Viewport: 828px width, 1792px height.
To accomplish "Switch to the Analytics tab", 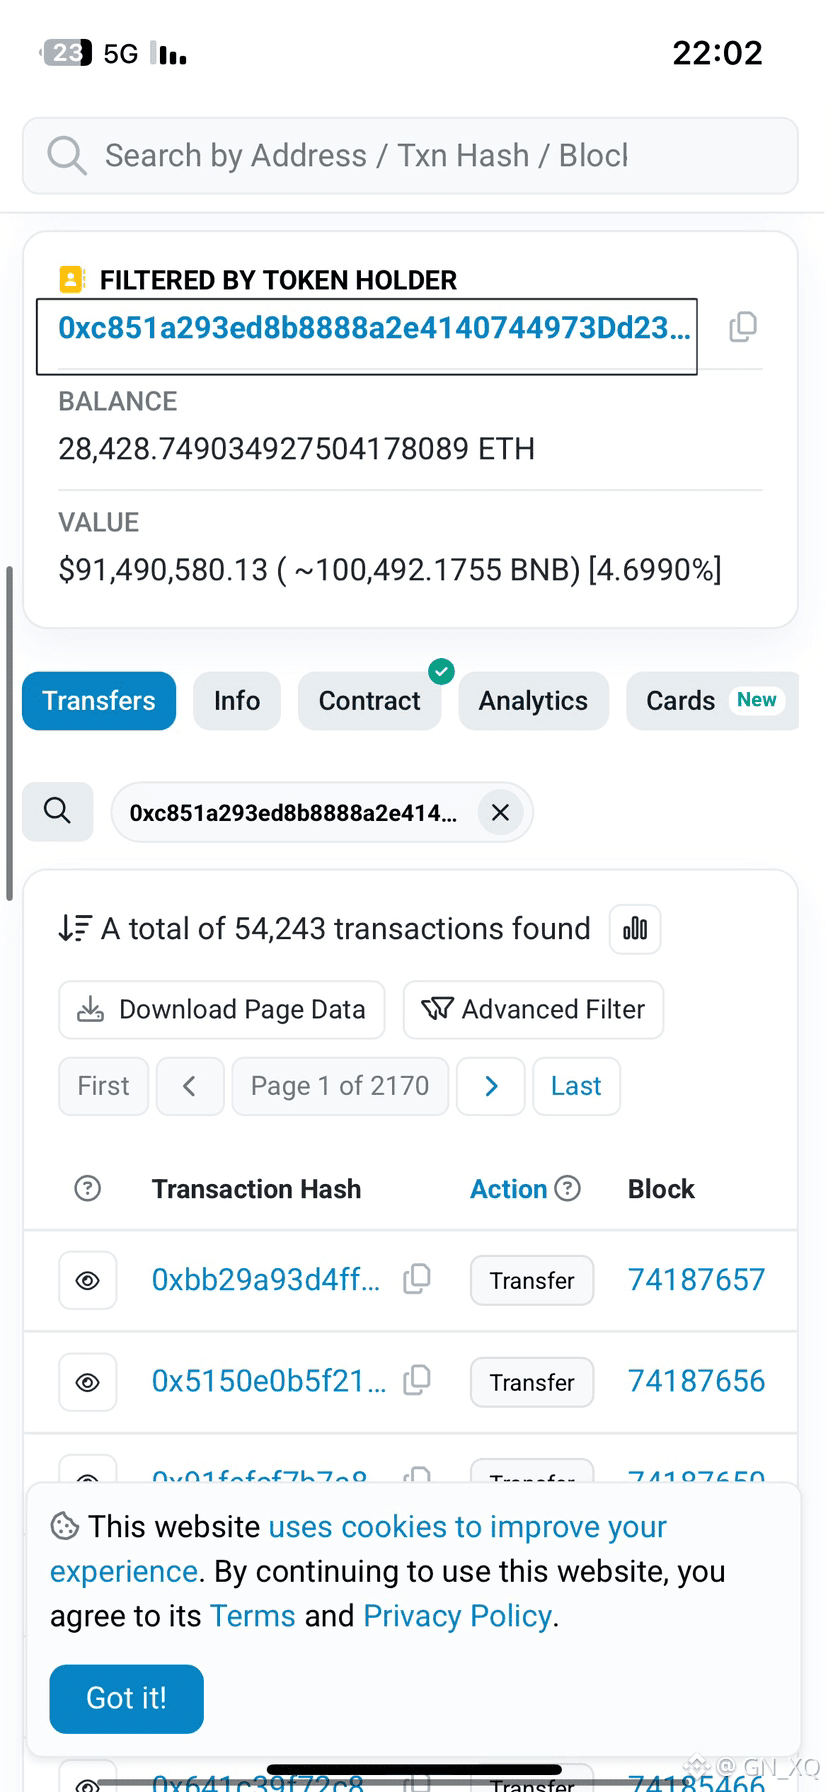I will pos(533,701).
